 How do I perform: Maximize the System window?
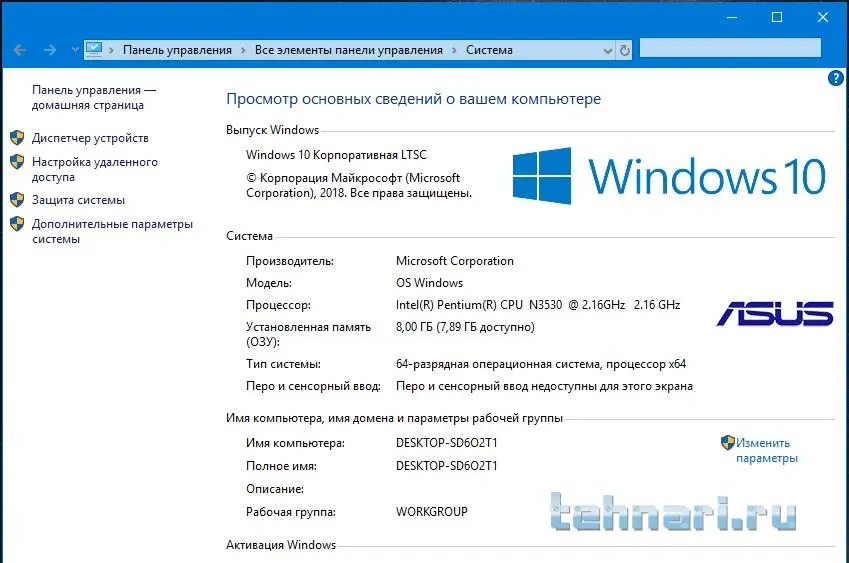pyautogui.click(x=777, y=17)
